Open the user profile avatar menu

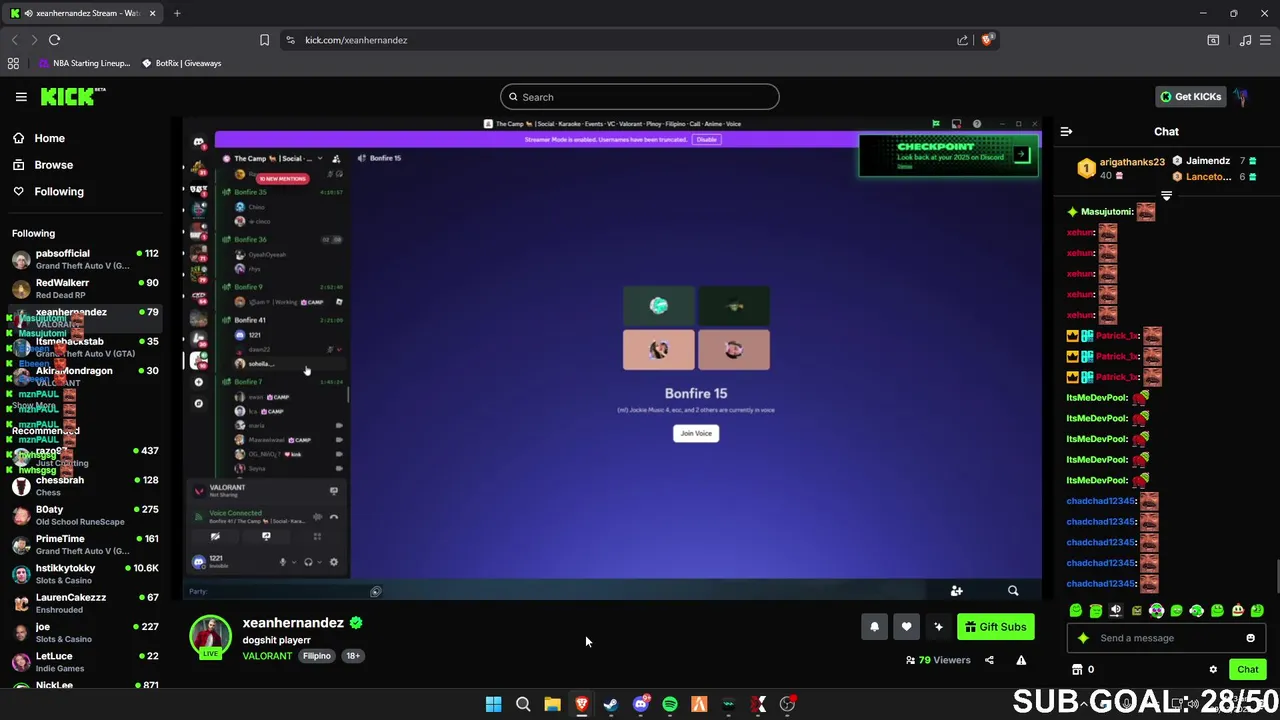coord(1241,97)
